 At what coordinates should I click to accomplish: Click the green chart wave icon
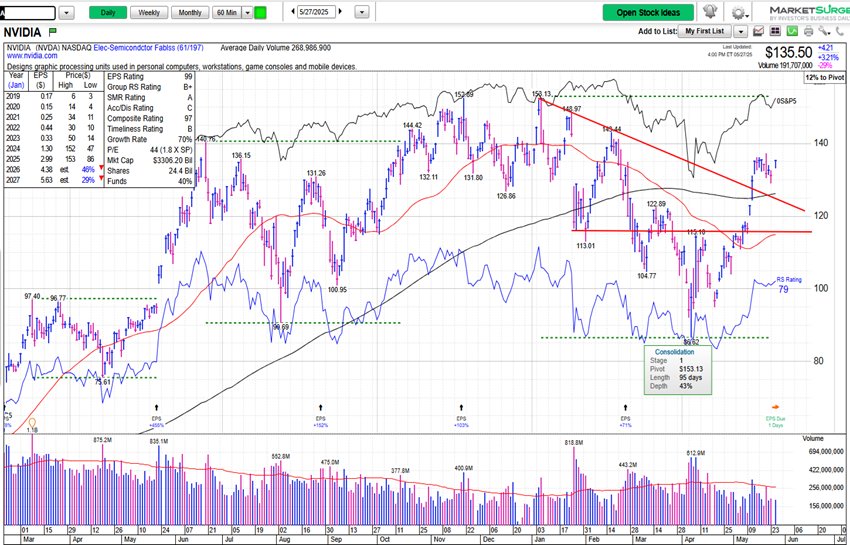(792, 31)
